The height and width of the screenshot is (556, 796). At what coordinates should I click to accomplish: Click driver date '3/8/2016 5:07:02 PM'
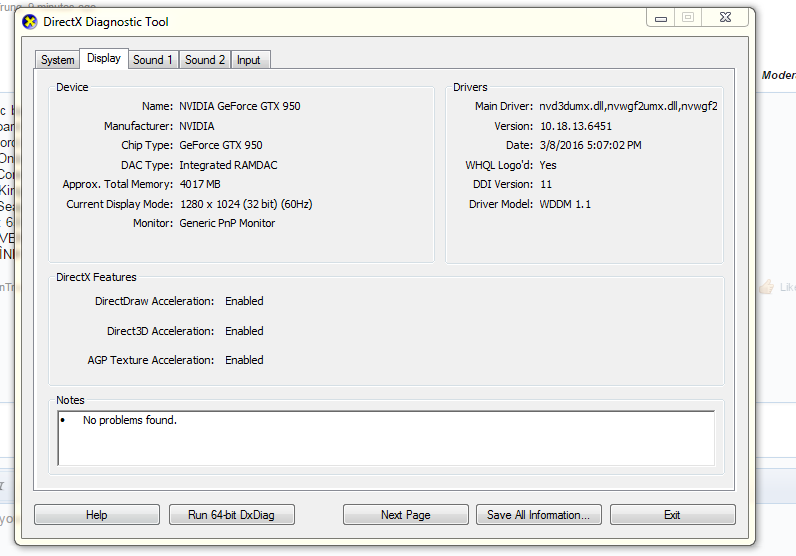coord(591,145)
